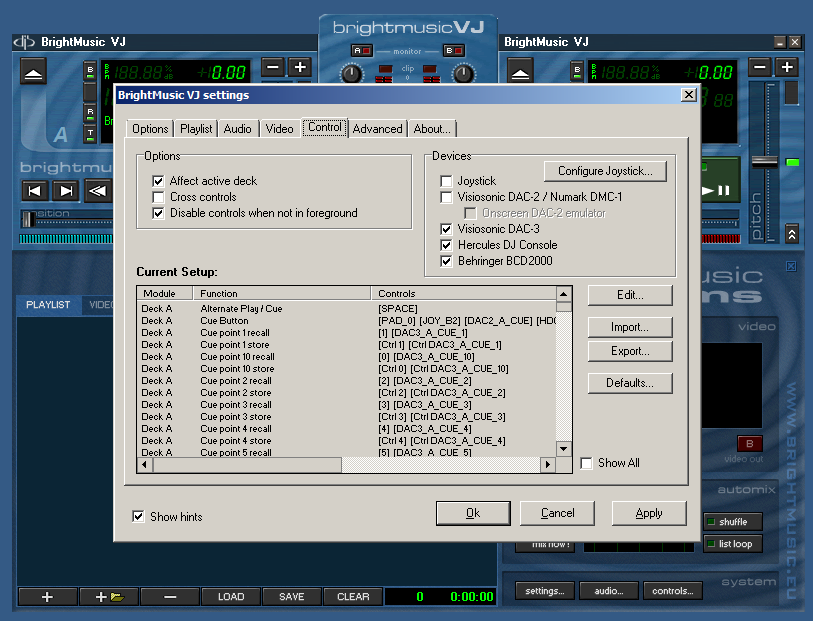
Task: Open controls... in the system panel
Action: (x=673, y=591)
